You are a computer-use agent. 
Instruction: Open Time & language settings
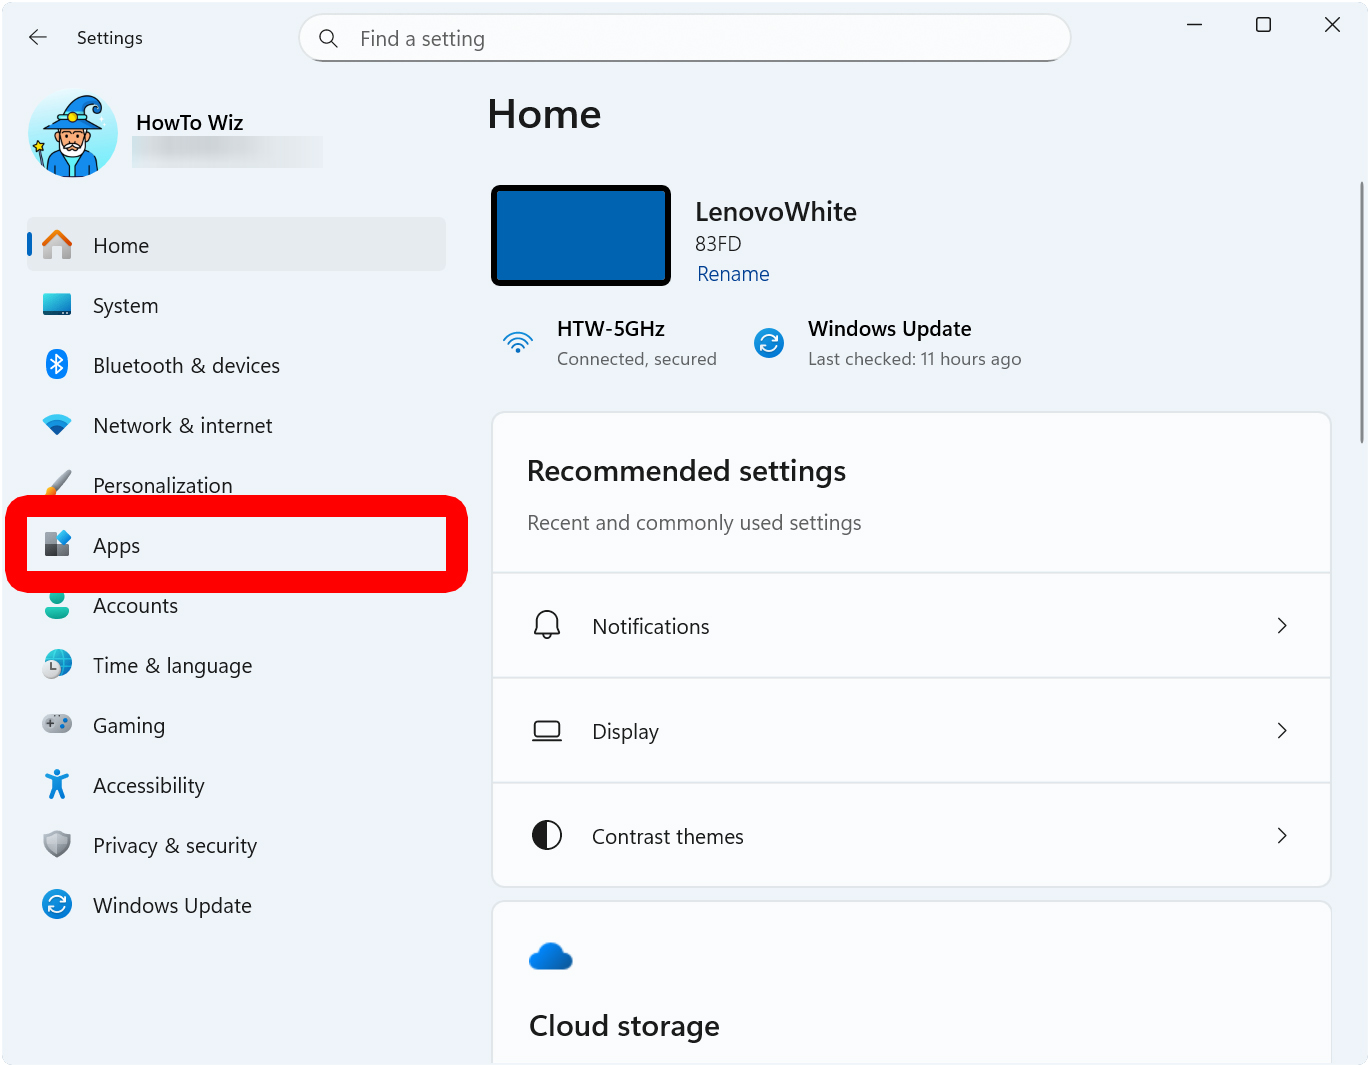(172, 666)
